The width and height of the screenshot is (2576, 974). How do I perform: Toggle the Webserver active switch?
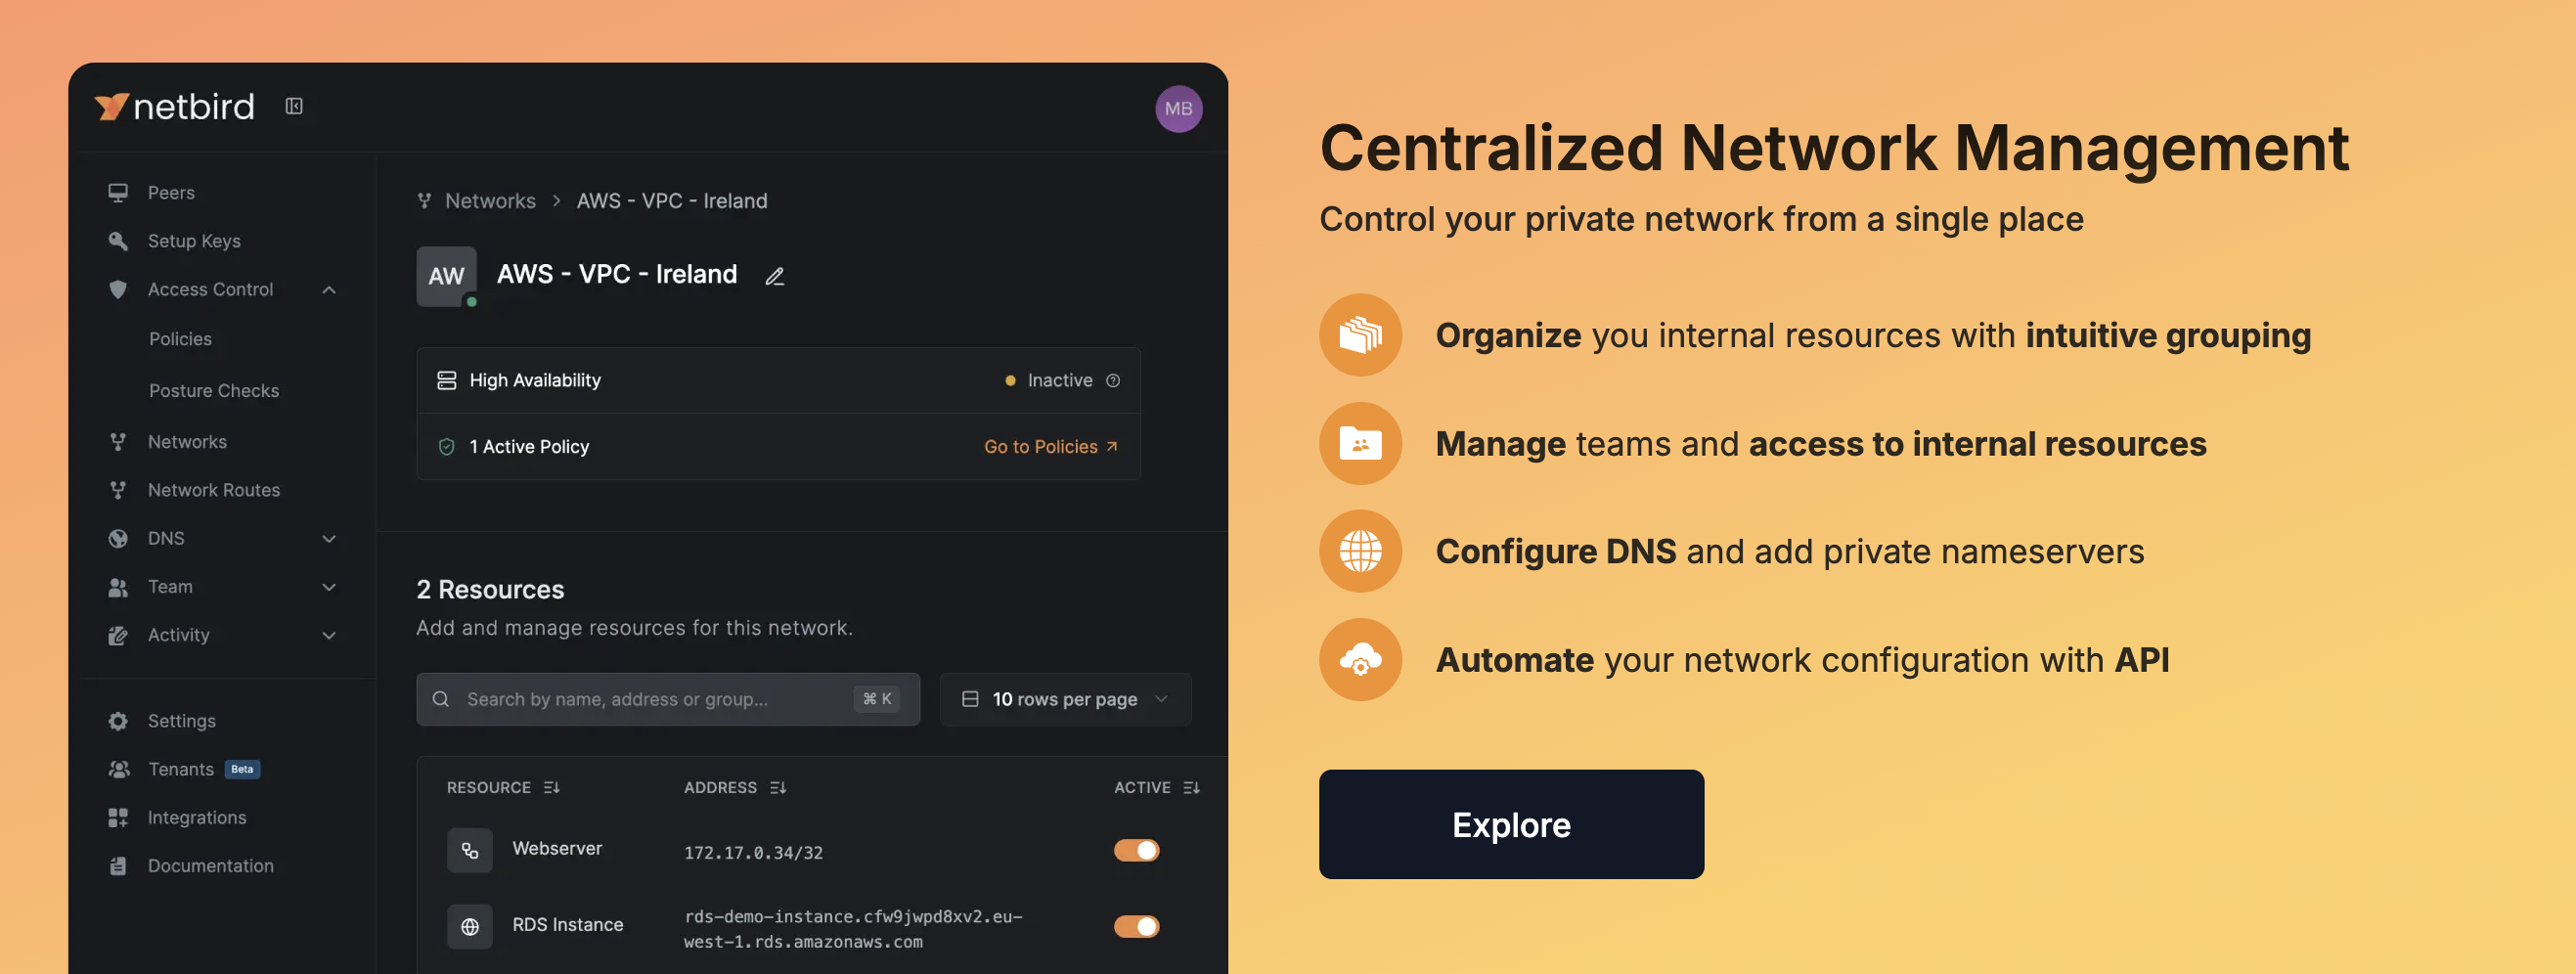1137,850
